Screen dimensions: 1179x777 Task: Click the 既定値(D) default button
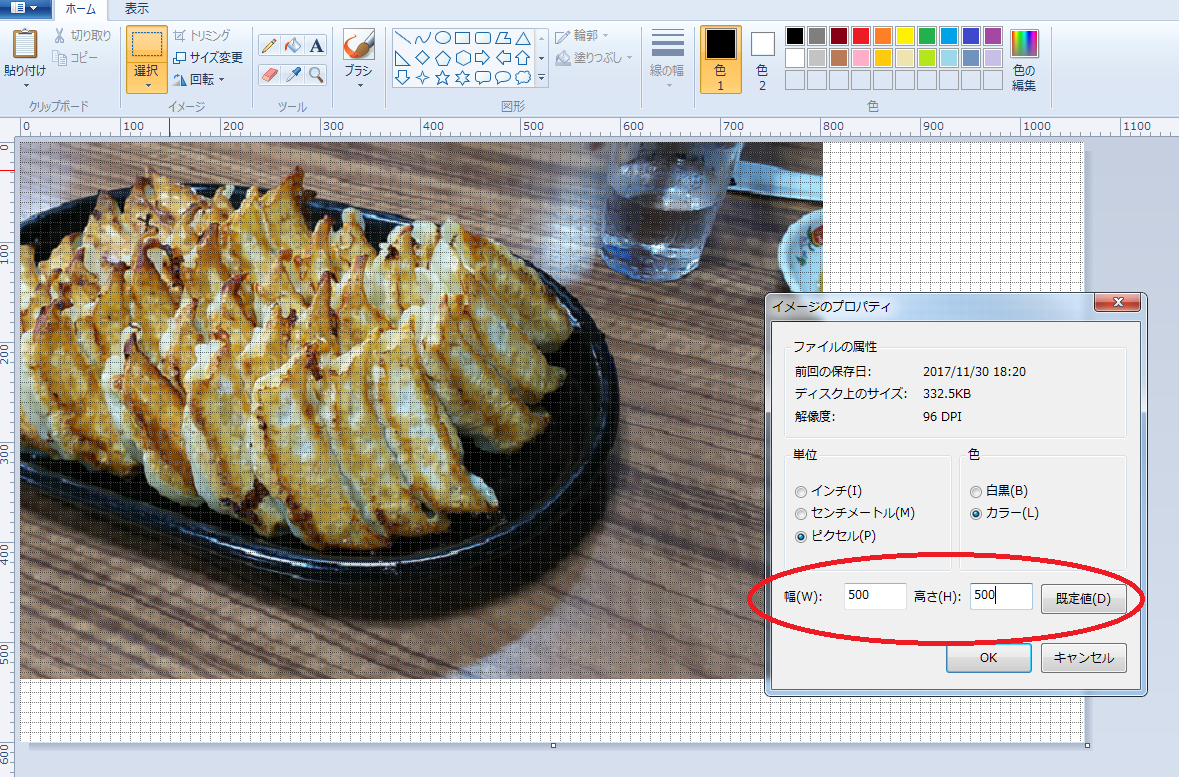1084,599
